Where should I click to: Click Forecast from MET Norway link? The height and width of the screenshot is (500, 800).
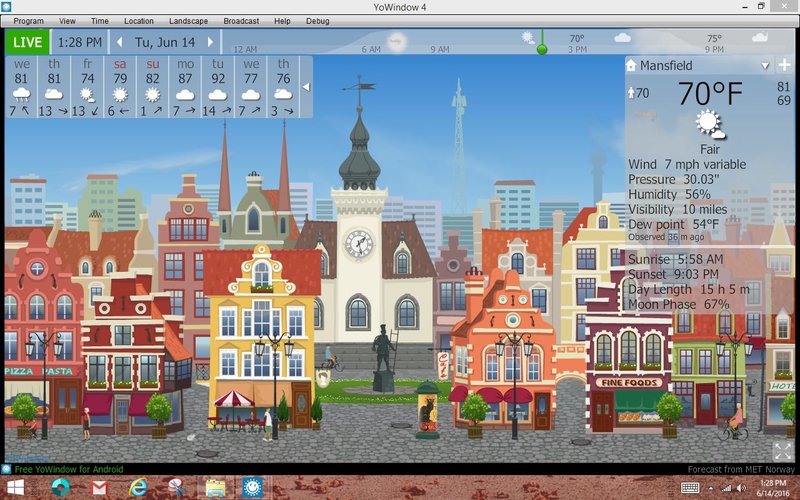pos(741,469)
